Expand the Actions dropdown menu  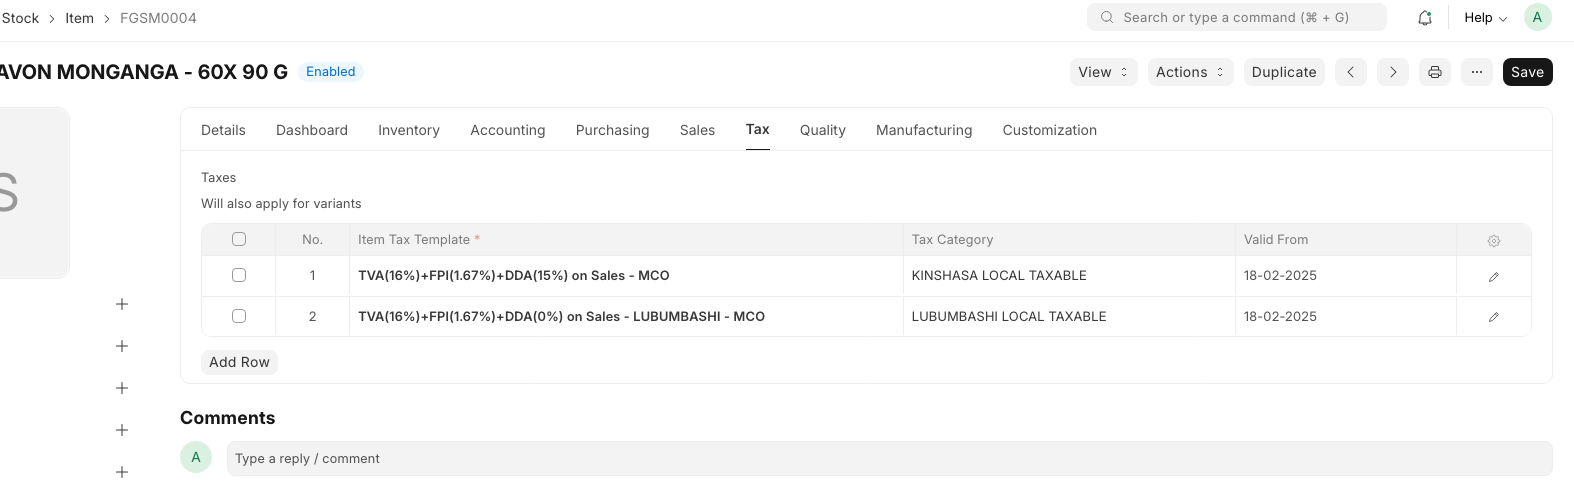coord(1189,72)
